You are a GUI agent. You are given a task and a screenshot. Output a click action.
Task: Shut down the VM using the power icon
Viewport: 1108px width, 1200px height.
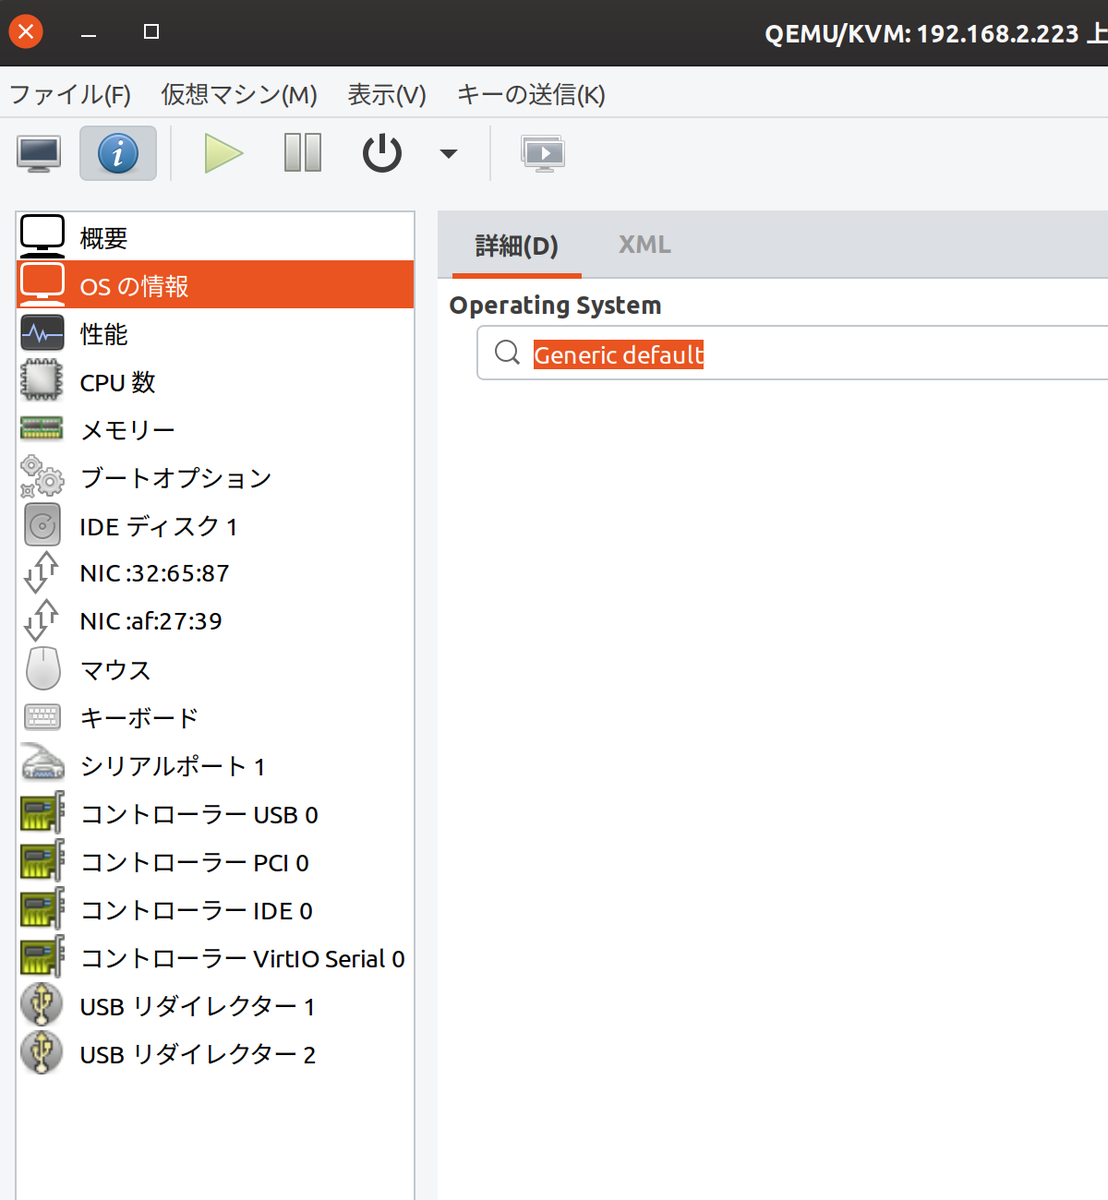pos(381,153)
